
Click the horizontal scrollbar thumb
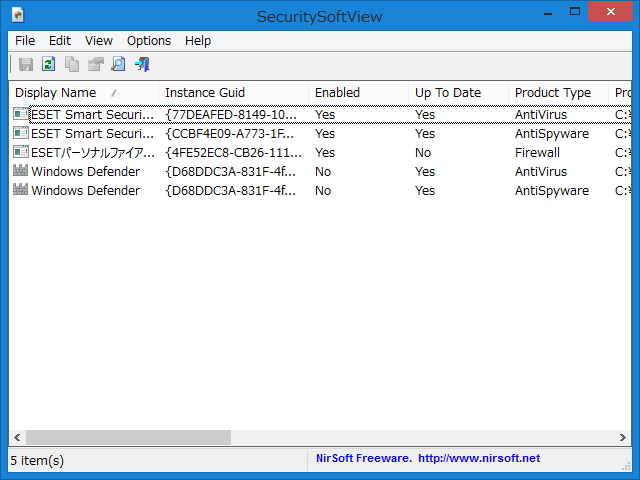[x=128, y=438]
